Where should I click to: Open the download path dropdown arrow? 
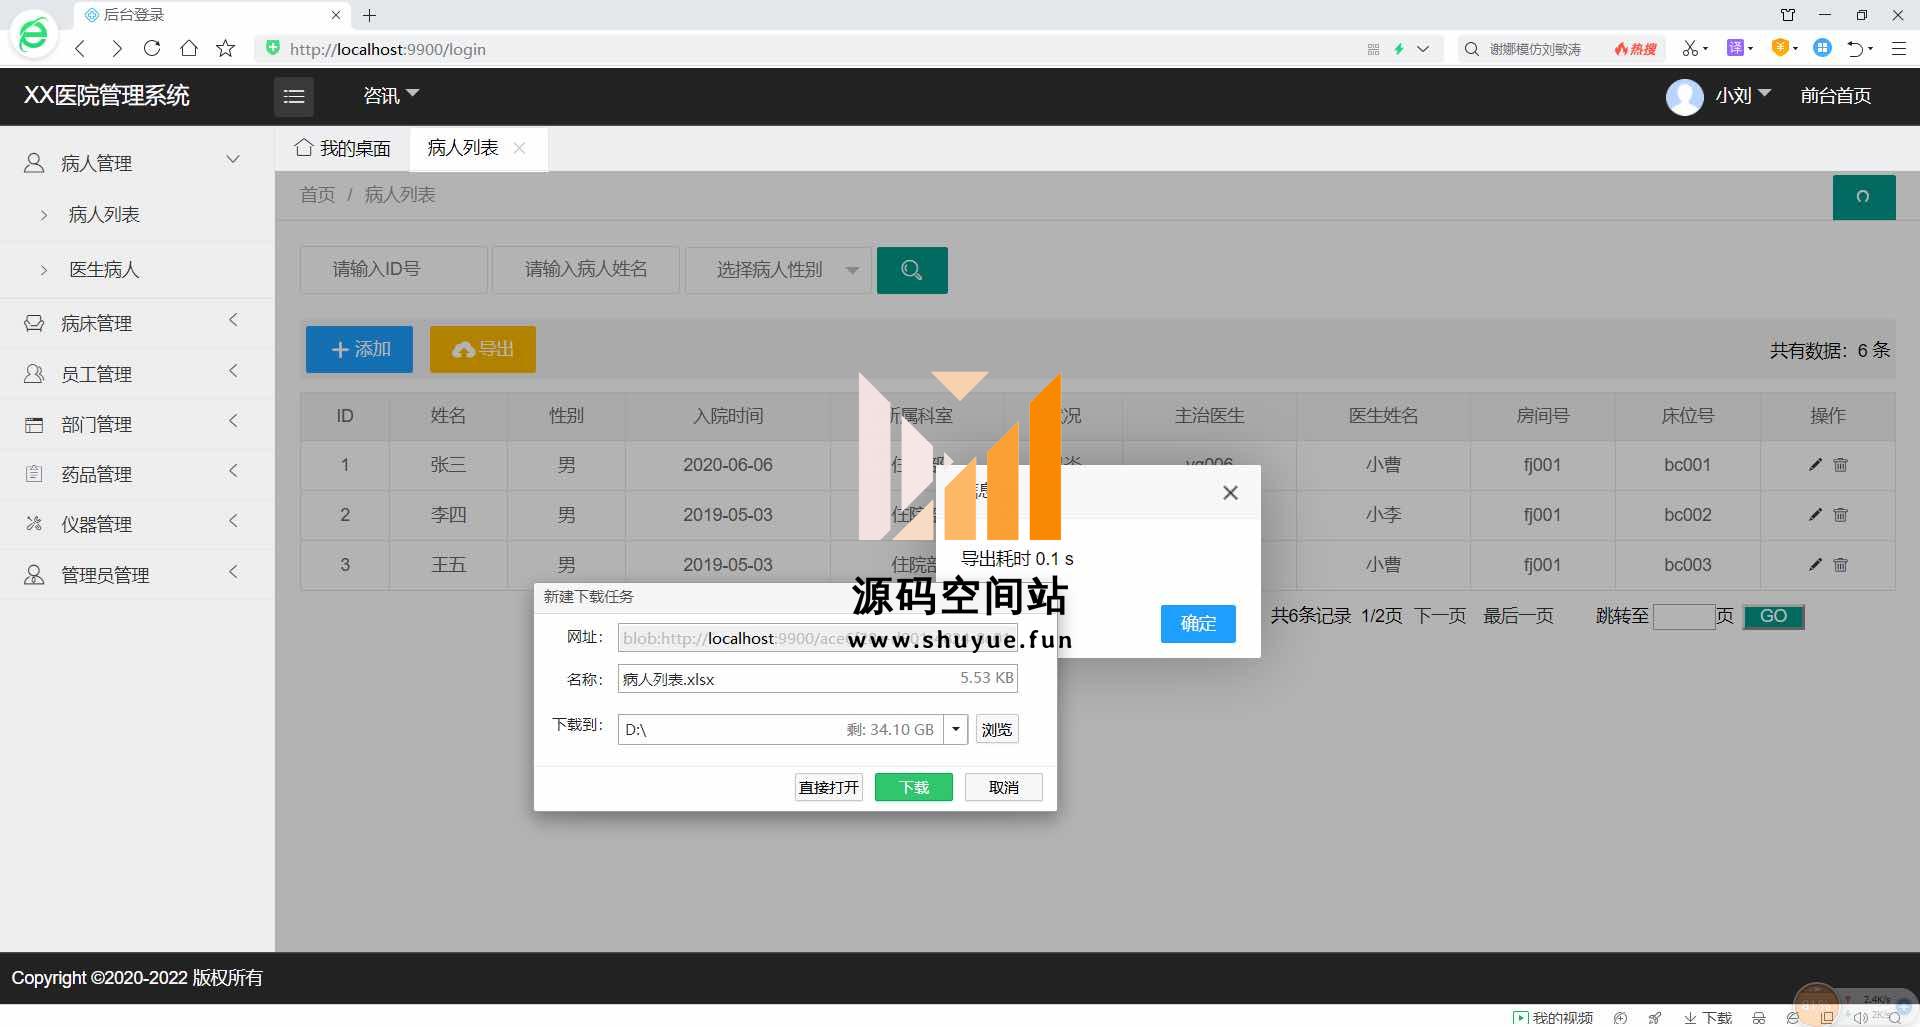(956, 729)
